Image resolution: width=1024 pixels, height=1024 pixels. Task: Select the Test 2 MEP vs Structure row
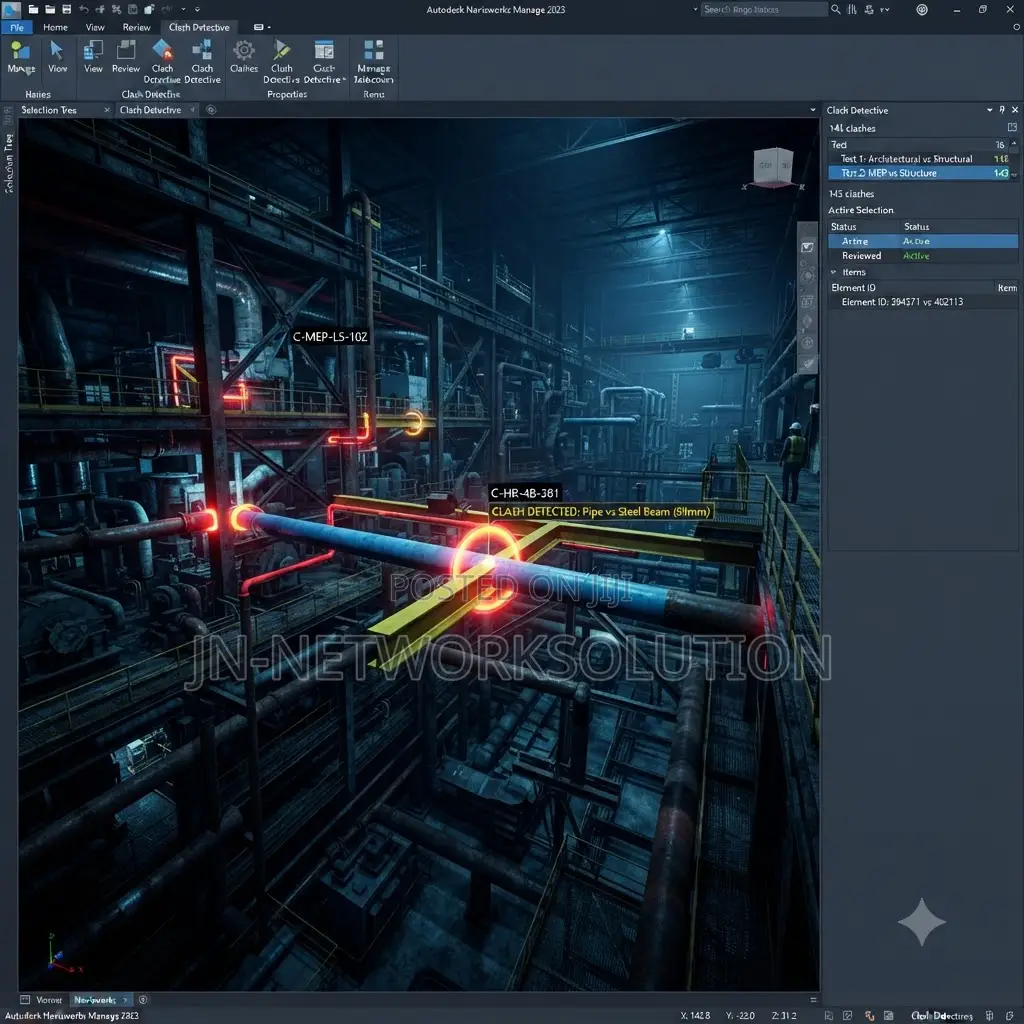pos(920,173)
